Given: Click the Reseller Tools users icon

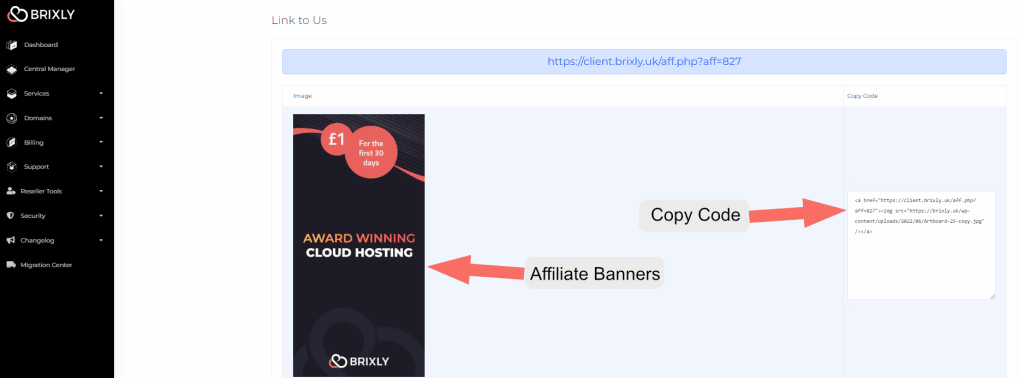Looking at the screenshot, I should pos(10,191).
